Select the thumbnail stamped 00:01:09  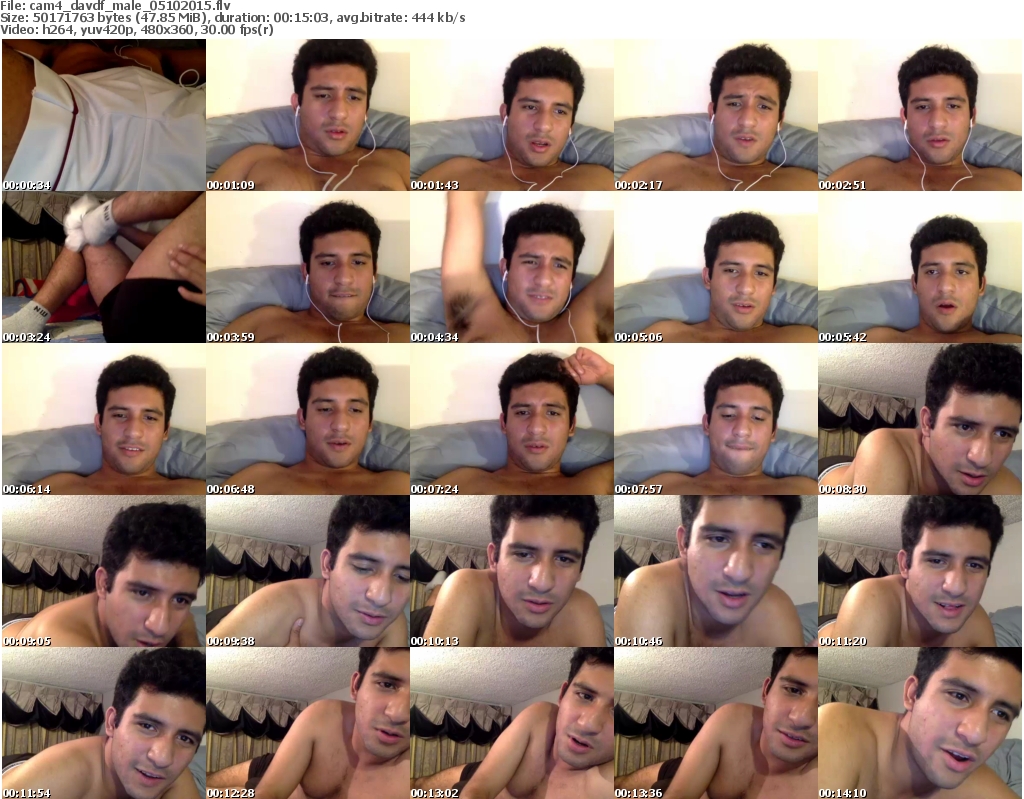tap(308, 115)
